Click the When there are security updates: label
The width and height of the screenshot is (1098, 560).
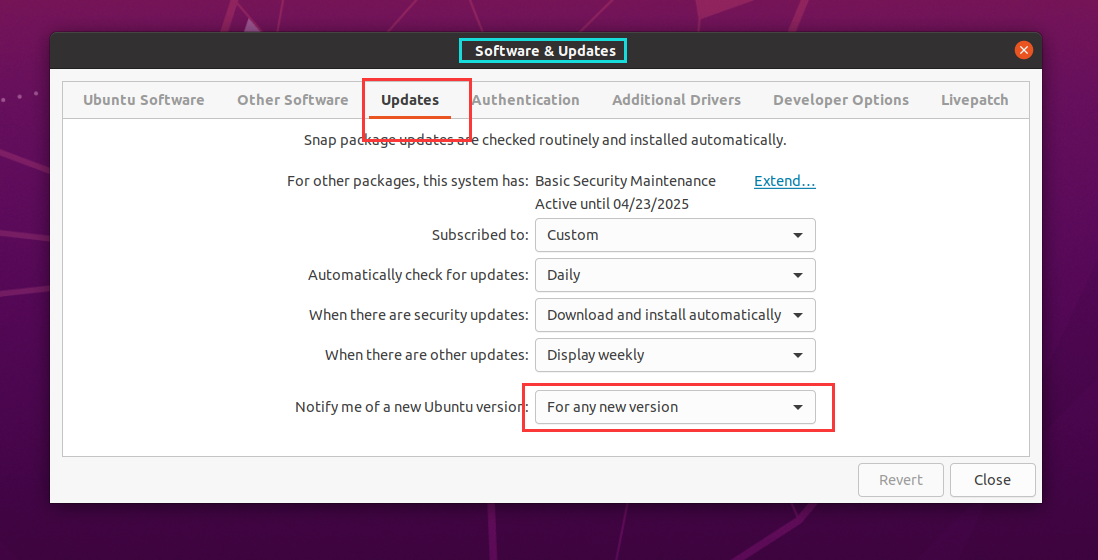[419, 315]
